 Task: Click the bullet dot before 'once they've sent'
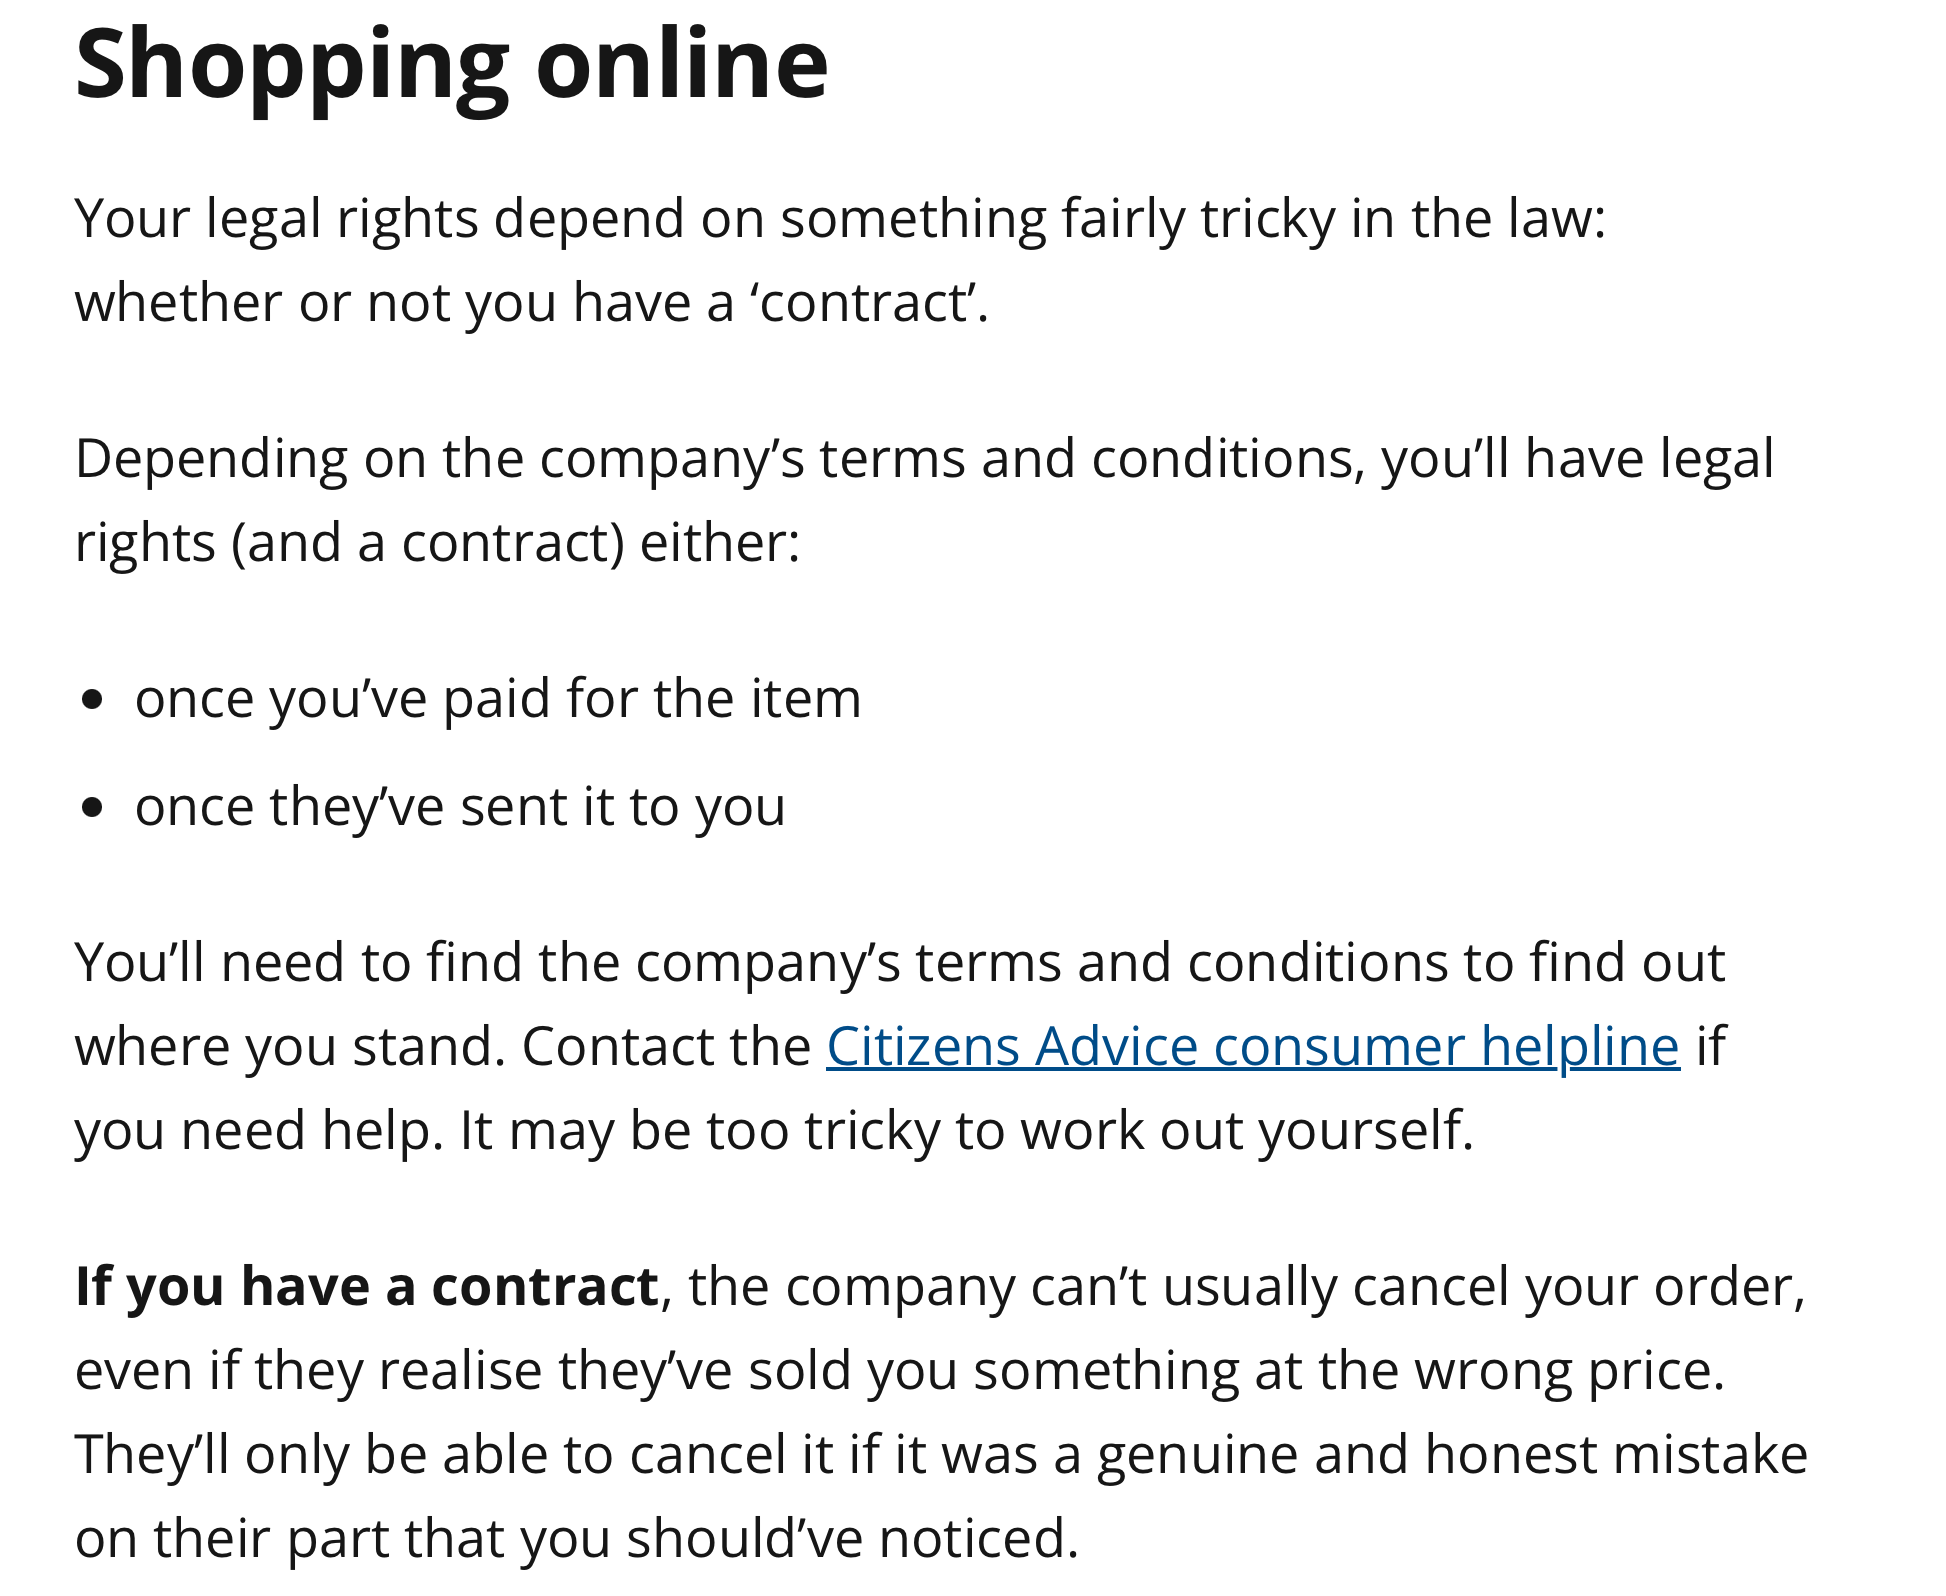[93, 807]
